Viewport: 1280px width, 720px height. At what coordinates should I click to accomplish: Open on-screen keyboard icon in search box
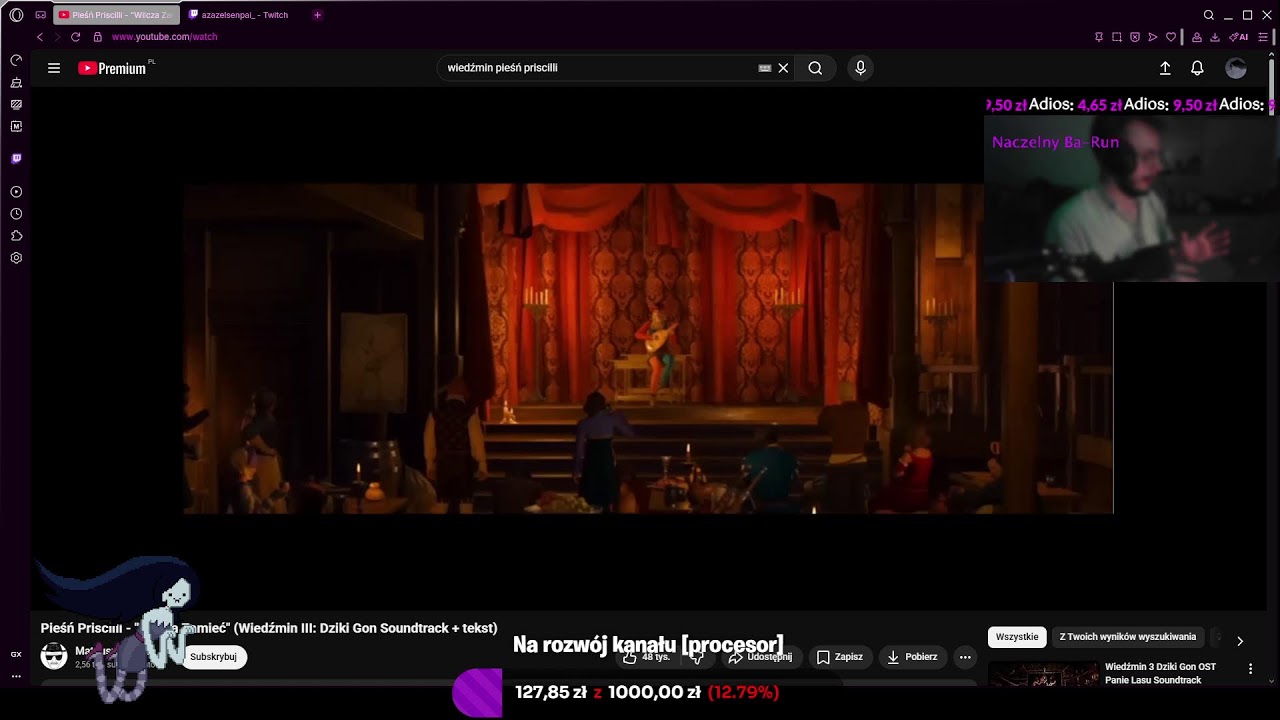[x=765, y=68]
